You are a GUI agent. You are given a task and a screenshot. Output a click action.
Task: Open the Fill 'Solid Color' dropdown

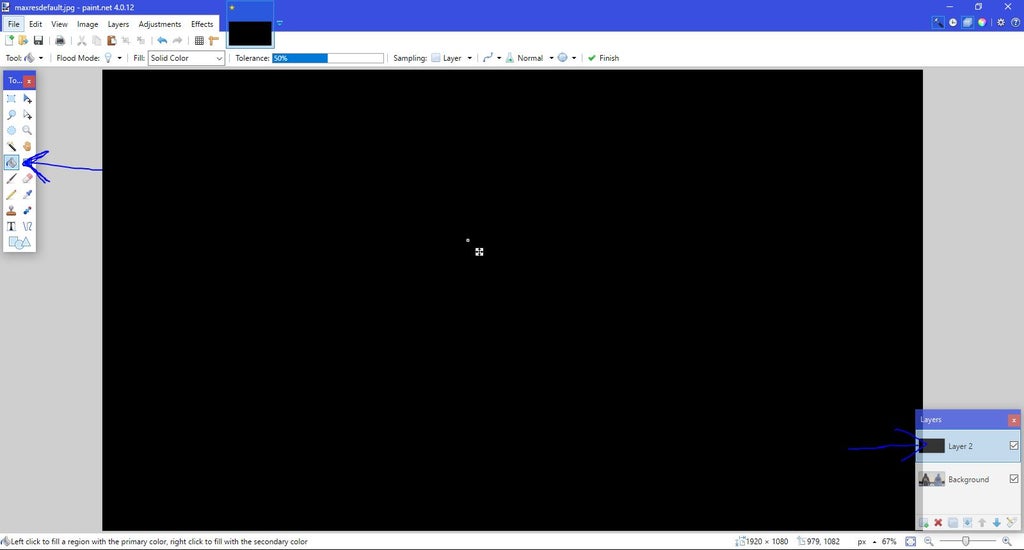click(x=187, y=58)
